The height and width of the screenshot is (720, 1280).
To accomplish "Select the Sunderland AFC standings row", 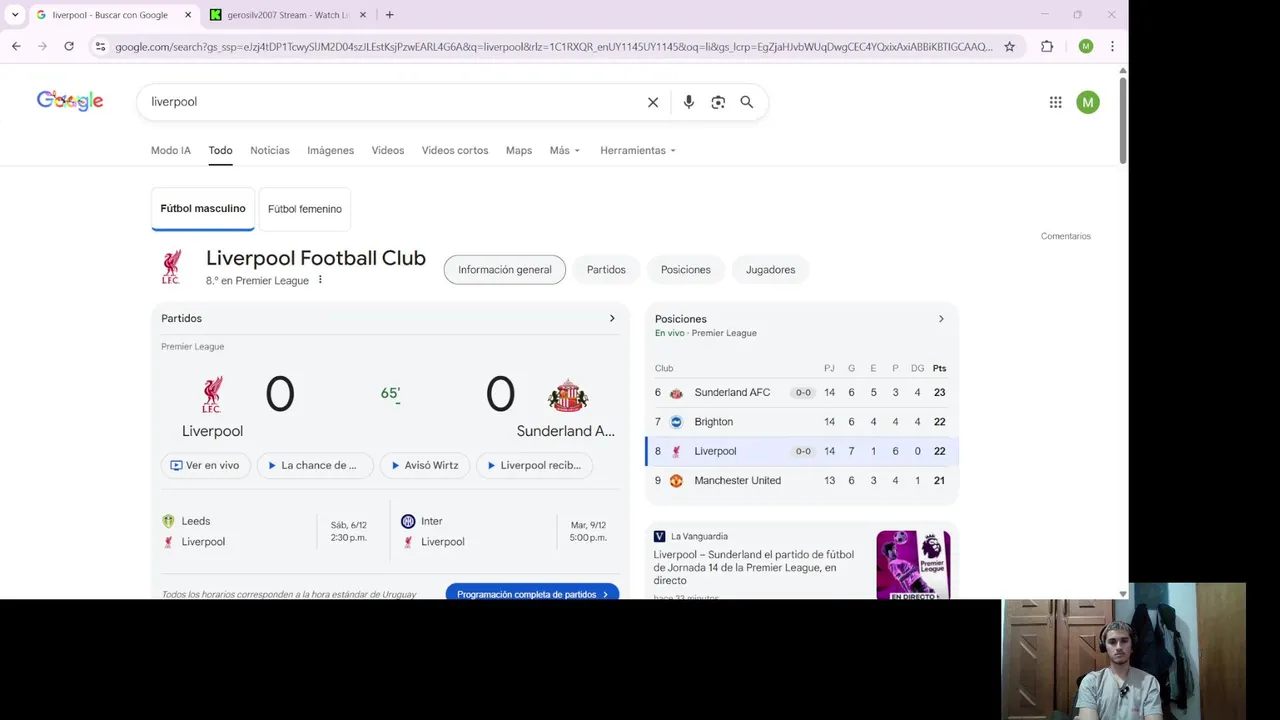I will point(802,393).
